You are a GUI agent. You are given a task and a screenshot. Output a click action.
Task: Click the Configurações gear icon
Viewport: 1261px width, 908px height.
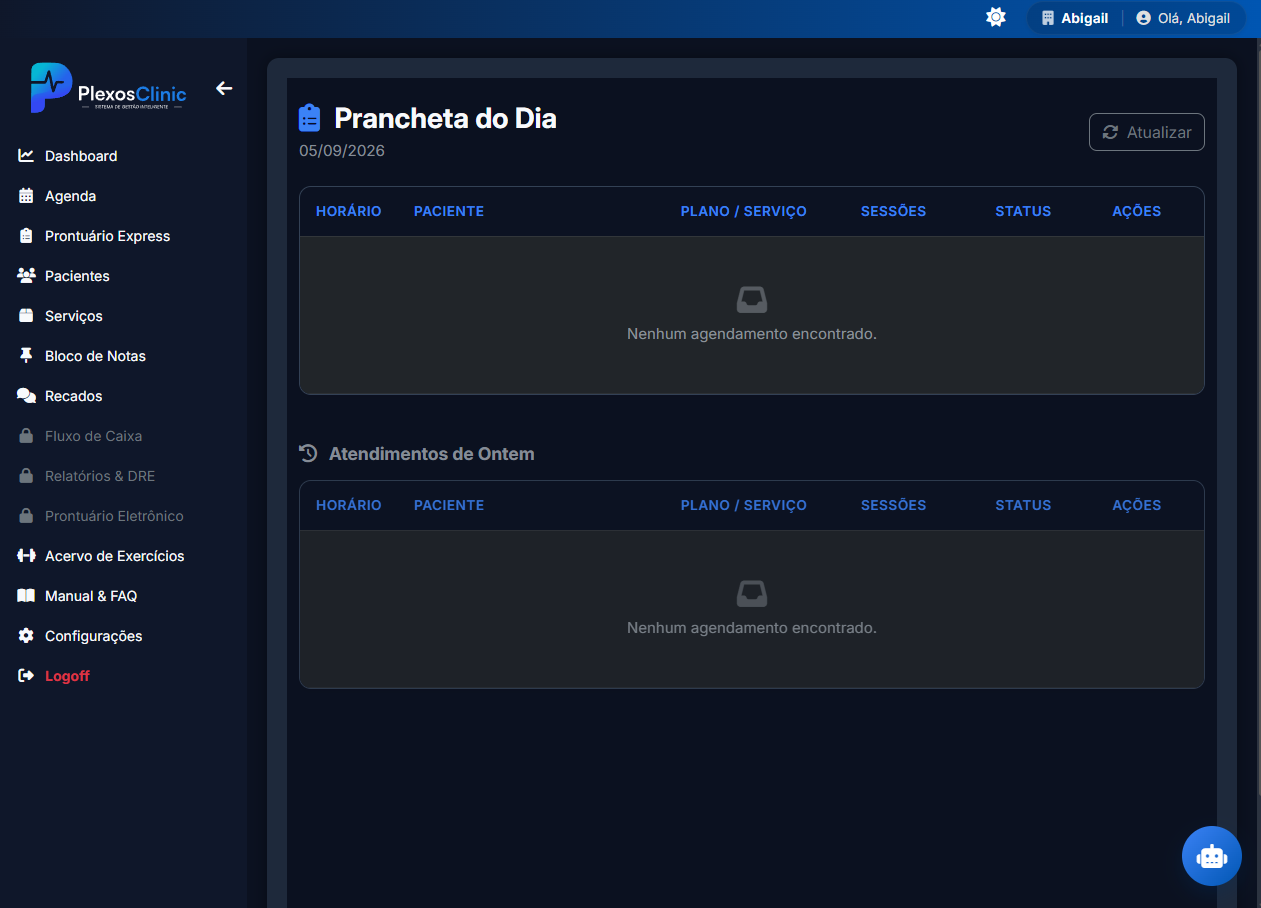click(26, 636)
